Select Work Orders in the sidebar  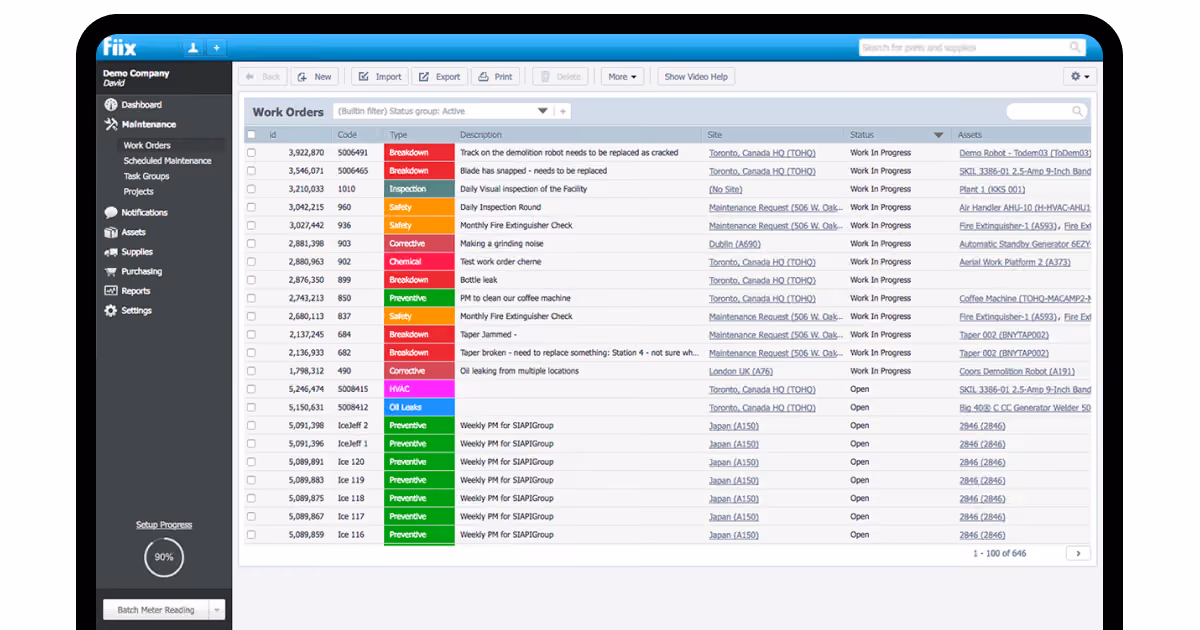click(147, 146)
